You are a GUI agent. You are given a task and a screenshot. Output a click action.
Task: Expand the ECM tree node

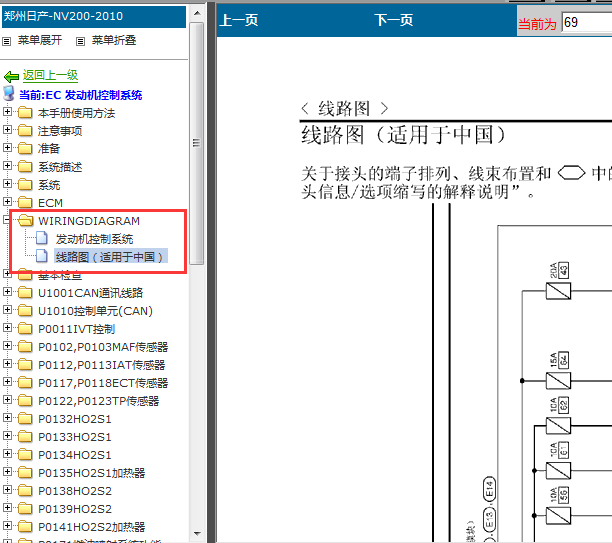pyautogui.click(x=7, y=201)
